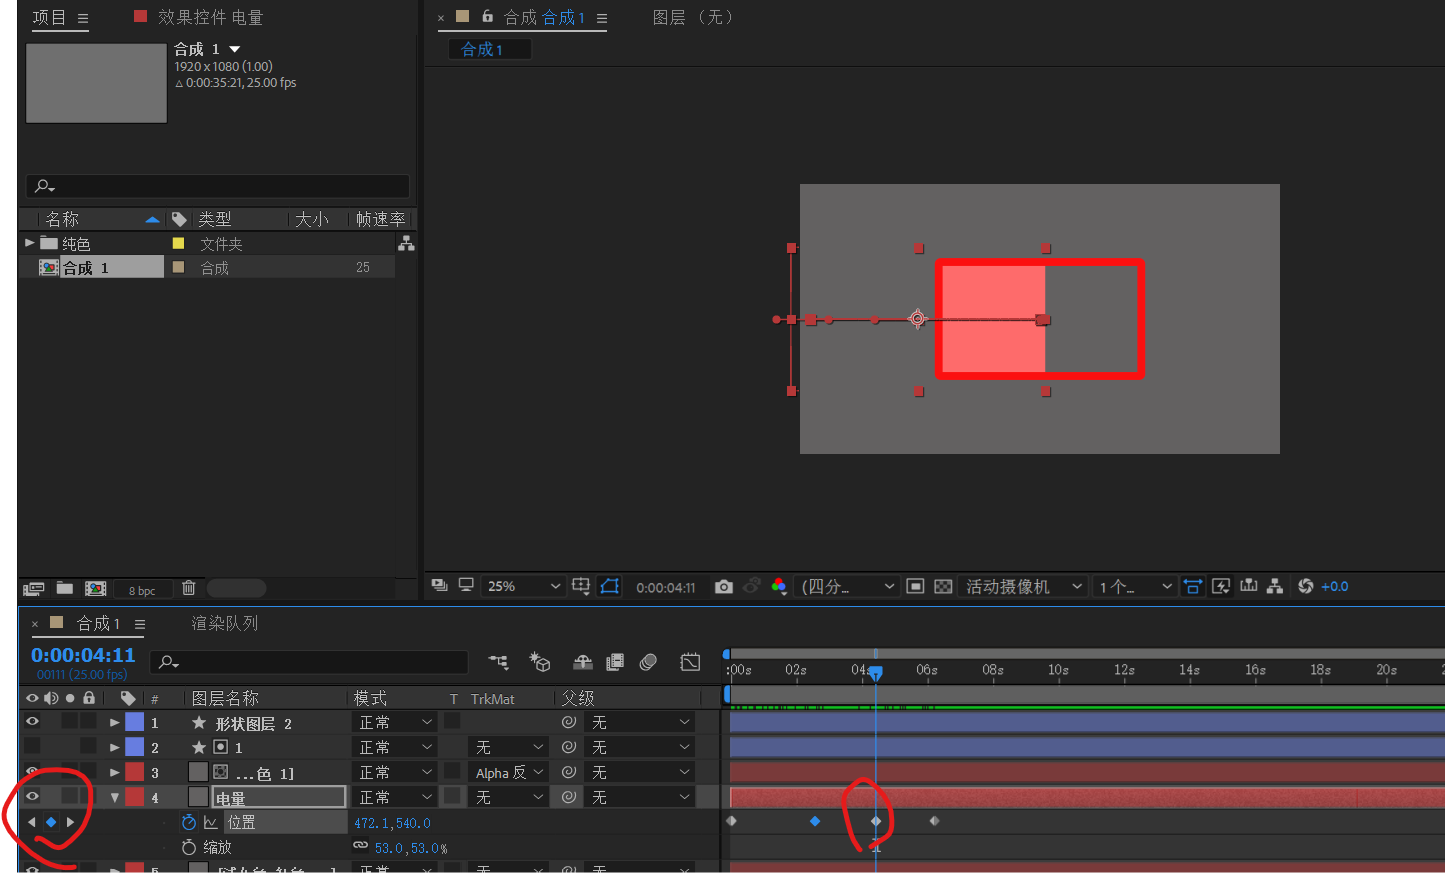Toggle lock on the 合成1 viewer tab
1445x873 pixels.
tap(488, 16)
